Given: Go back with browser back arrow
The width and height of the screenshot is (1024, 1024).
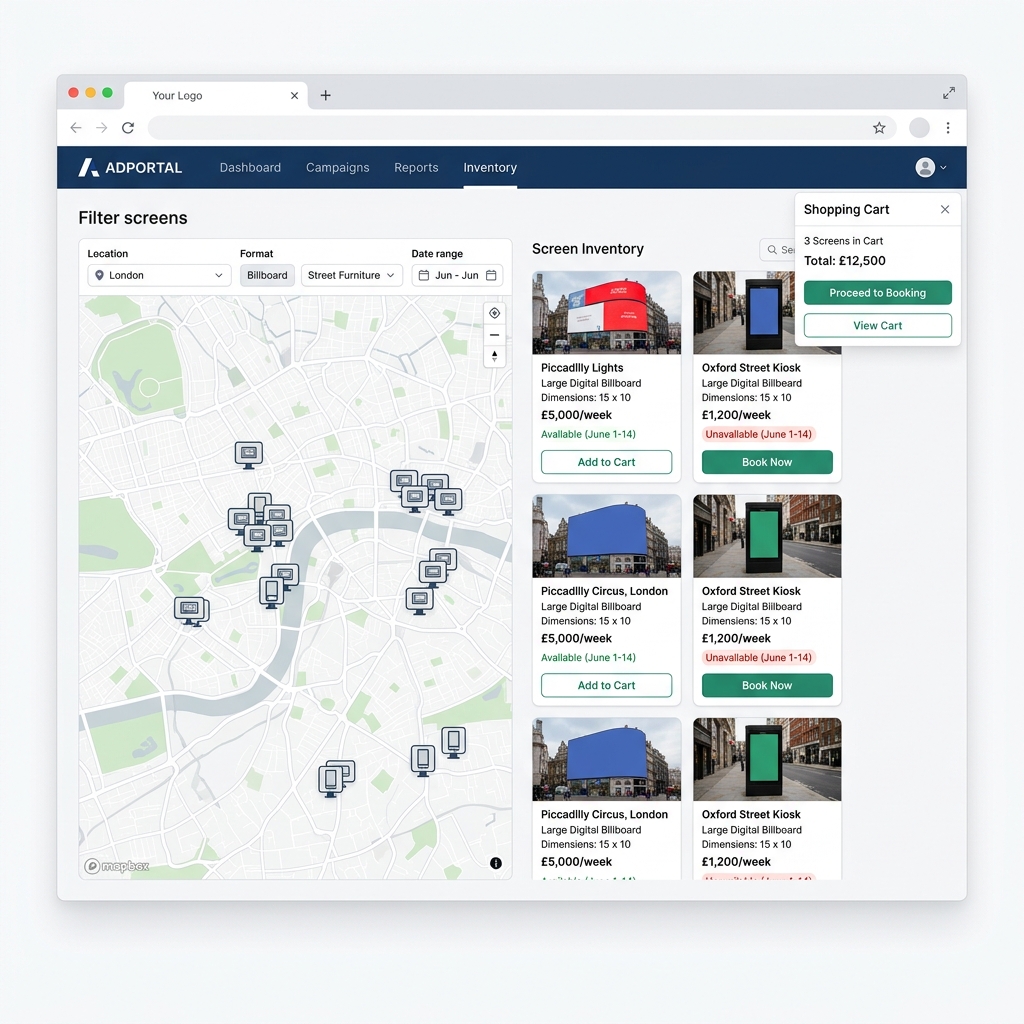Looking at the screenshot, I should [76, 128].
